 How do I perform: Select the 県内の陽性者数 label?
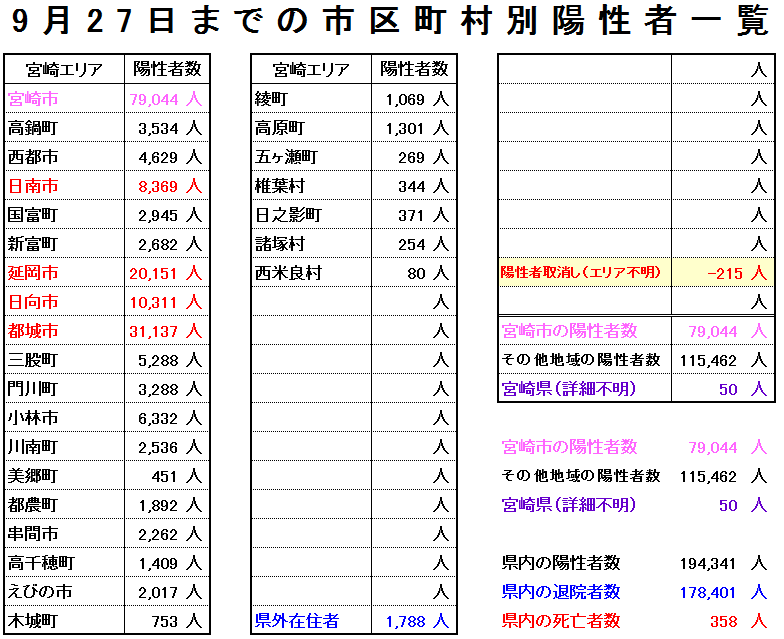pyautogui.click(x=561, y=563)
